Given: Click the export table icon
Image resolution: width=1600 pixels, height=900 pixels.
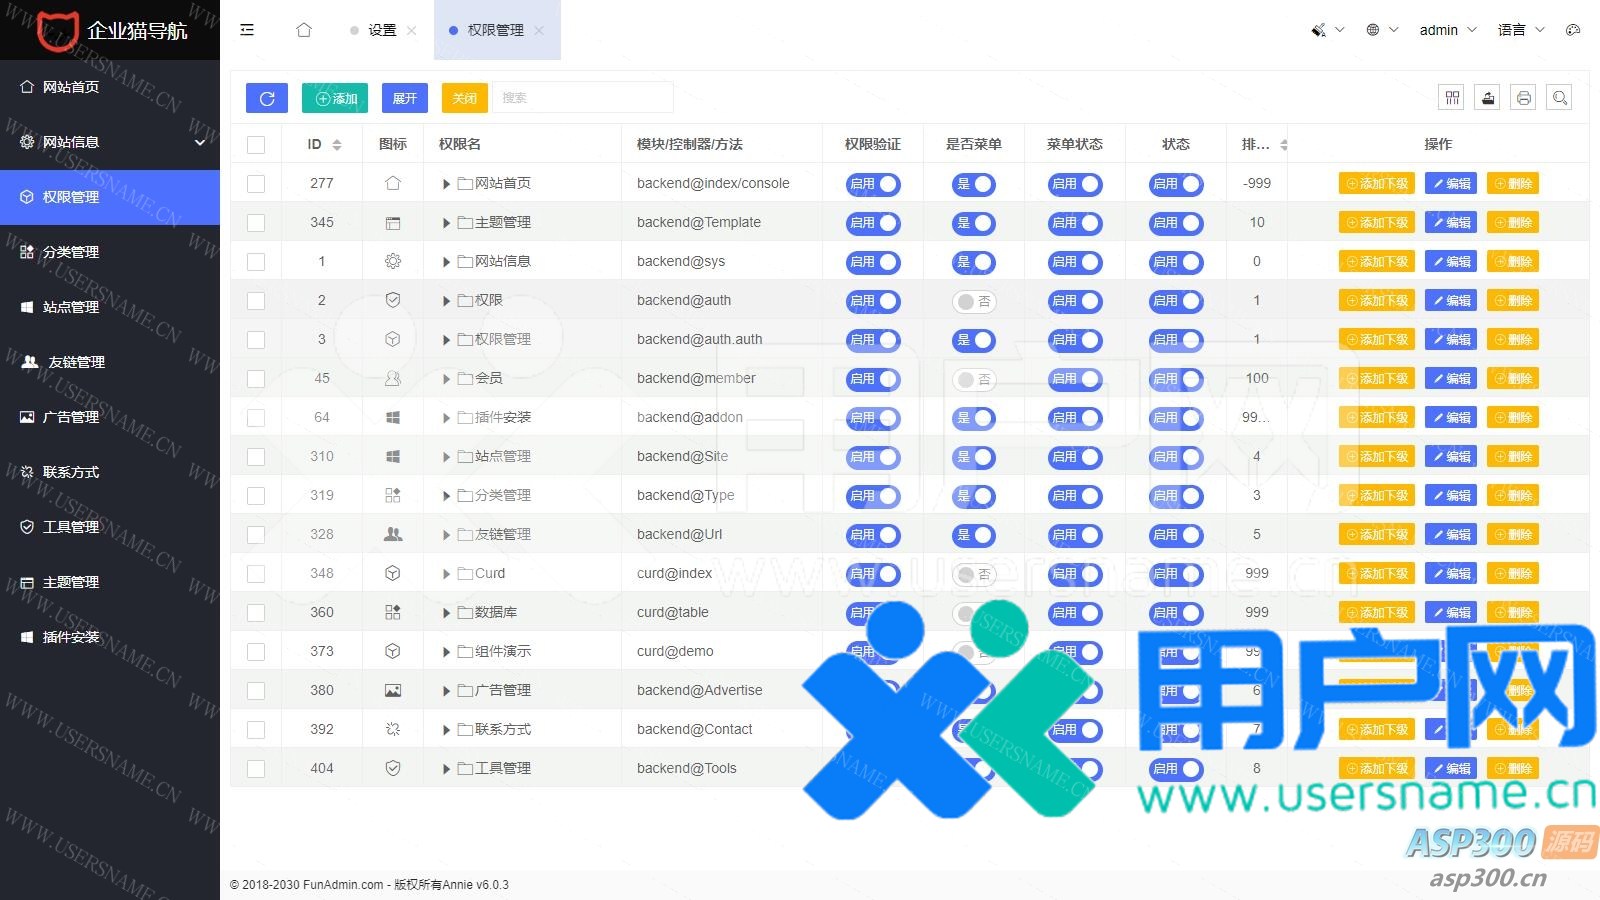Looking at the screenshot, I should 1488,97.
